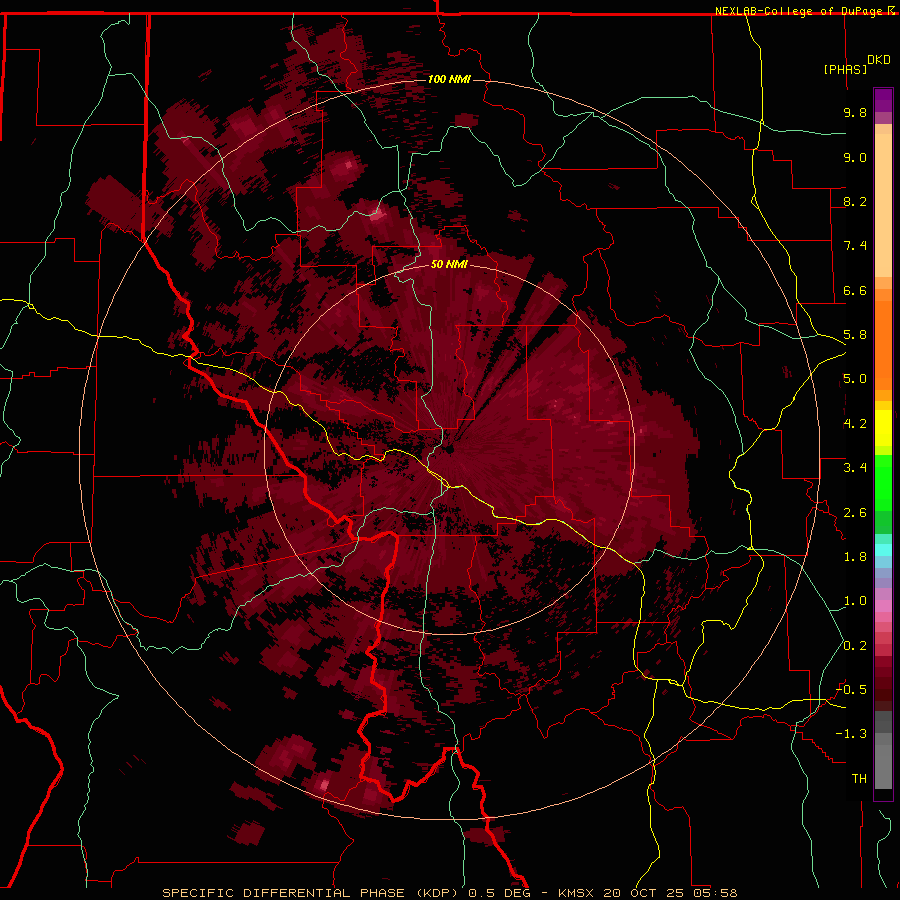Click the 50 NMI range ring label
The width and height of the screenshot is (900, 900).
click(449, 265)
